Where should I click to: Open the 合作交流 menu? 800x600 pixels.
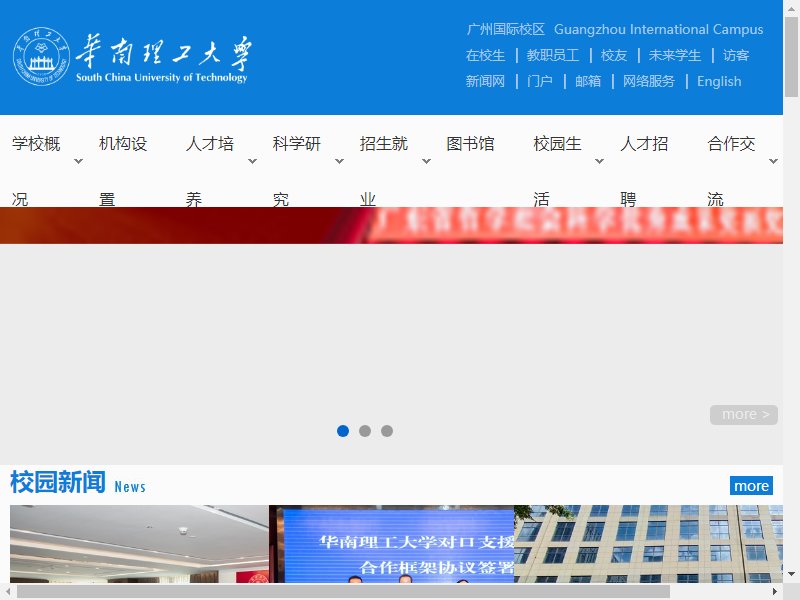pyautogui.click(x=731, y=171)
